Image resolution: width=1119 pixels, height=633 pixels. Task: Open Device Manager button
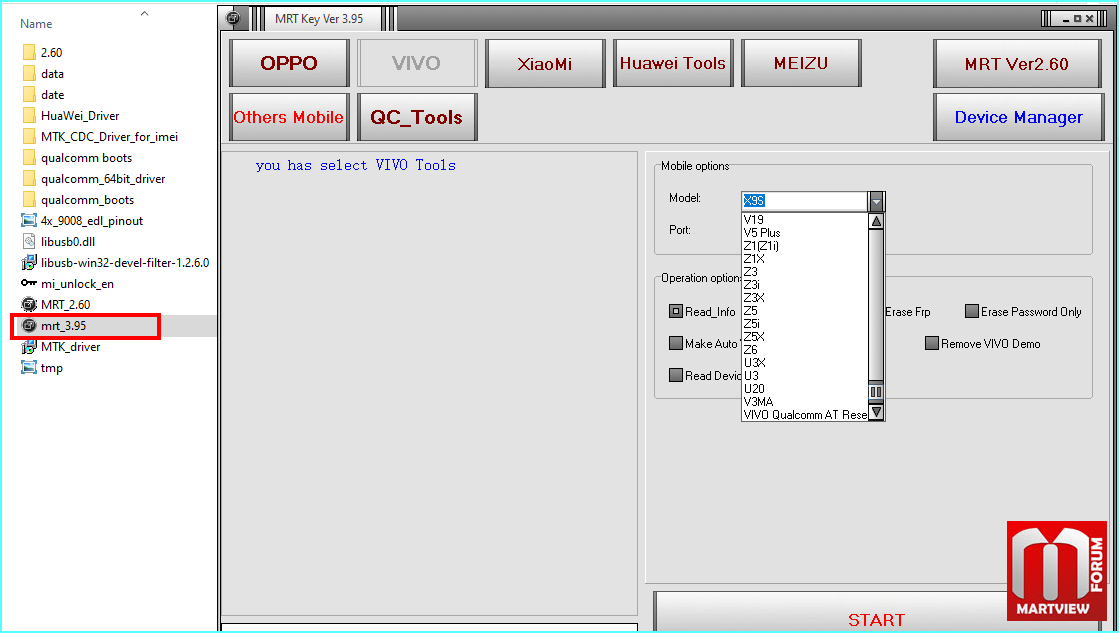pos(1018,117)
